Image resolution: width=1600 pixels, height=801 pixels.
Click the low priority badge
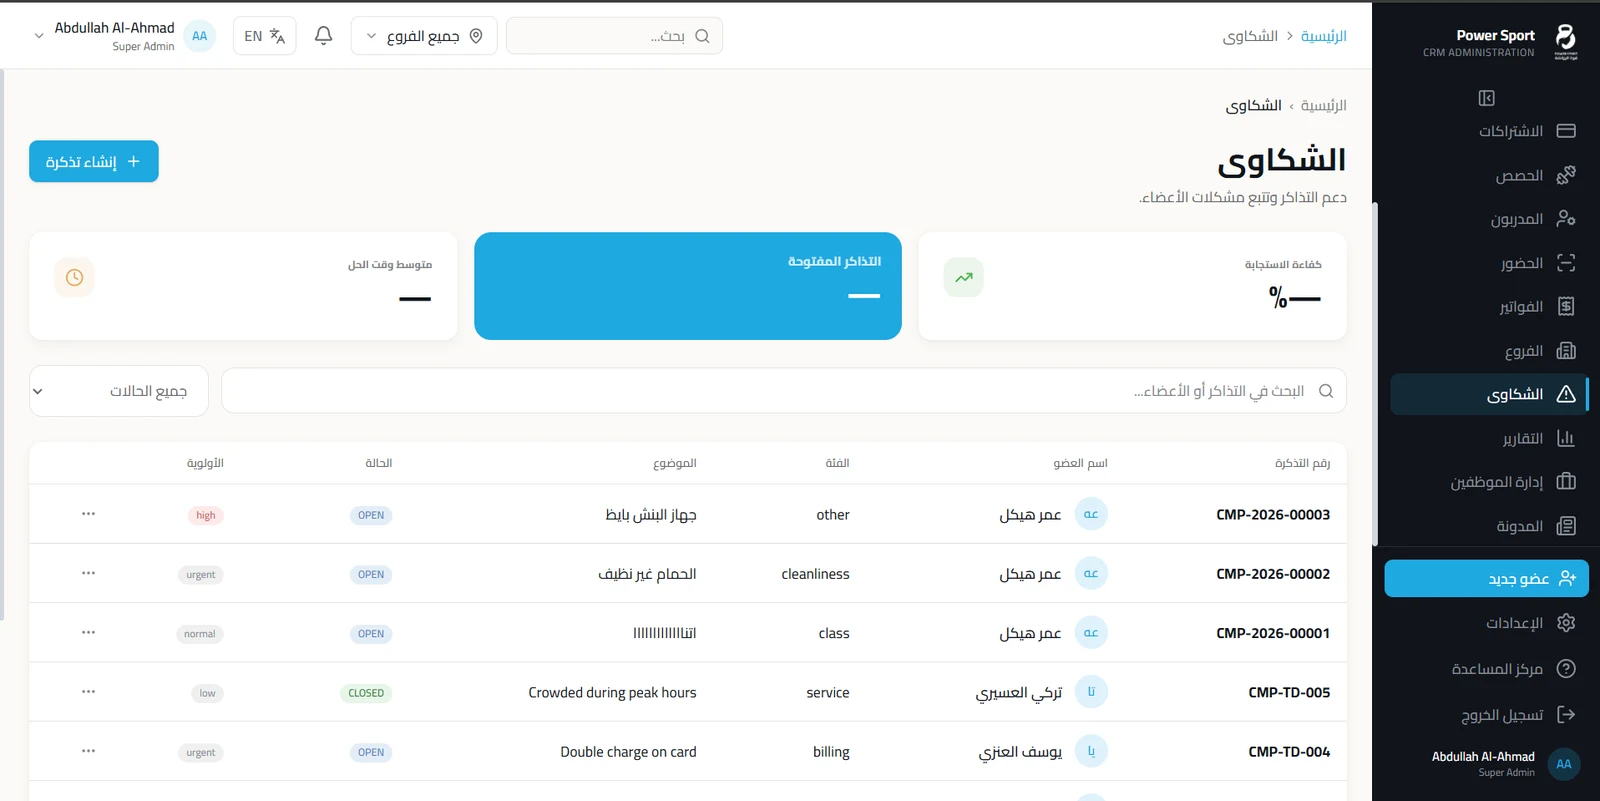[x=207, y=693]
